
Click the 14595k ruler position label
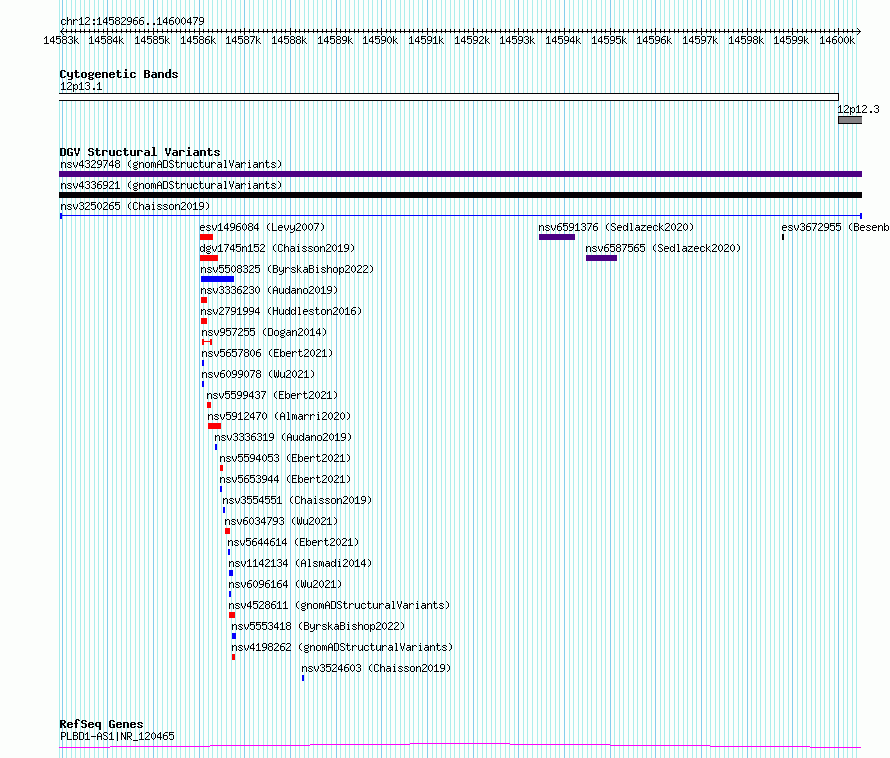608,40
